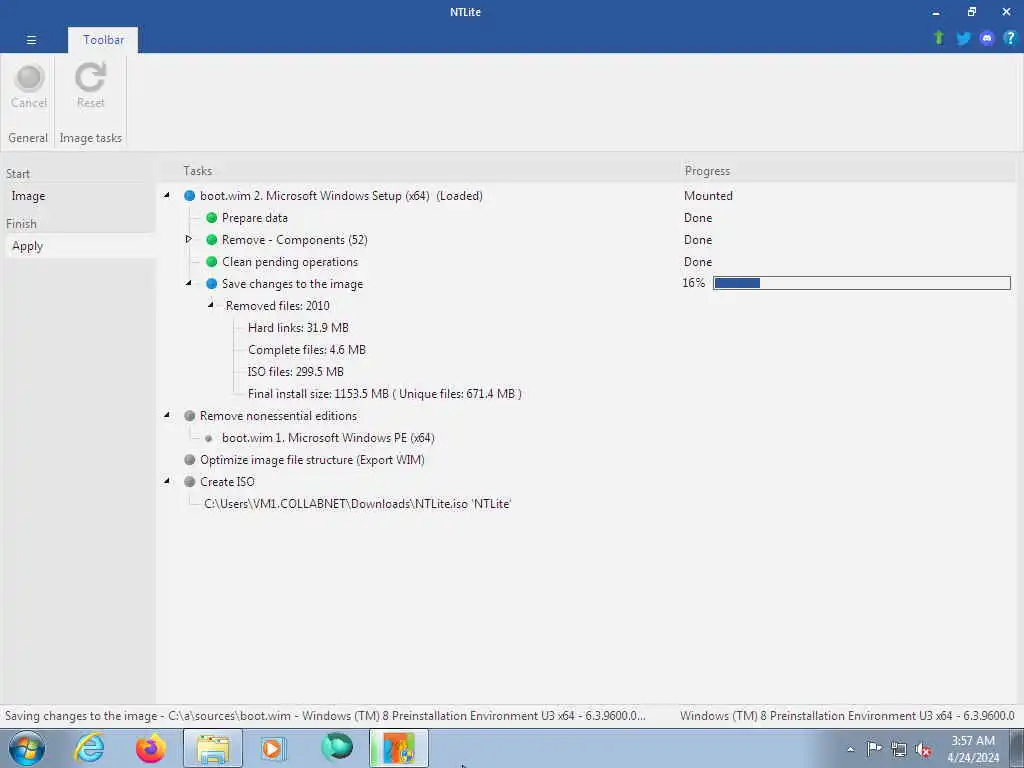The width and height of the screenshot is (1024, 768).
Task: Click the green dot beside Remove - Components
Action: click(x=212, y=240)
